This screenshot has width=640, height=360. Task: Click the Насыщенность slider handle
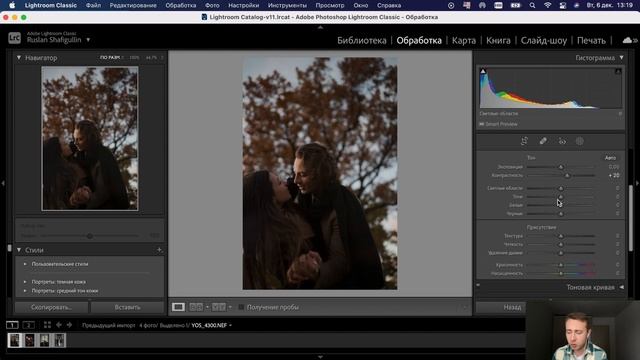[561, 273]
